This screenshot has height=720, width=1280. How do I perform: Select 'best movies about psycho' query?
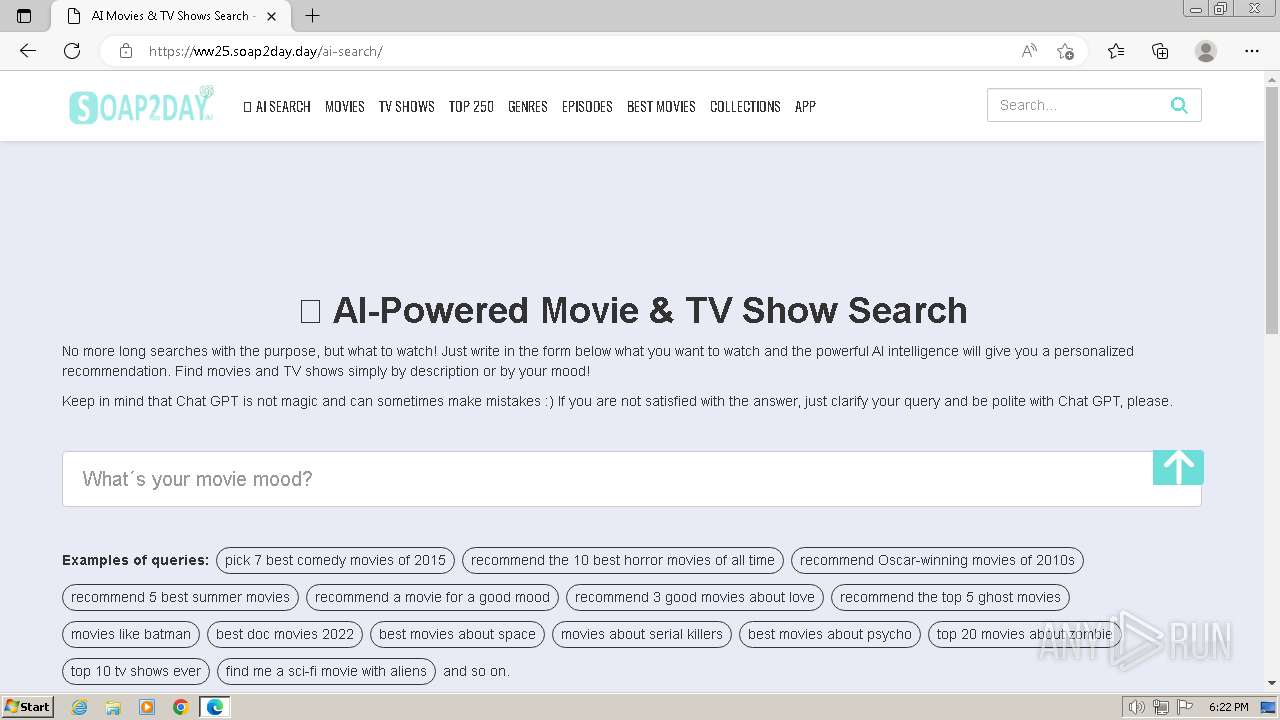(x=830, y=634)
